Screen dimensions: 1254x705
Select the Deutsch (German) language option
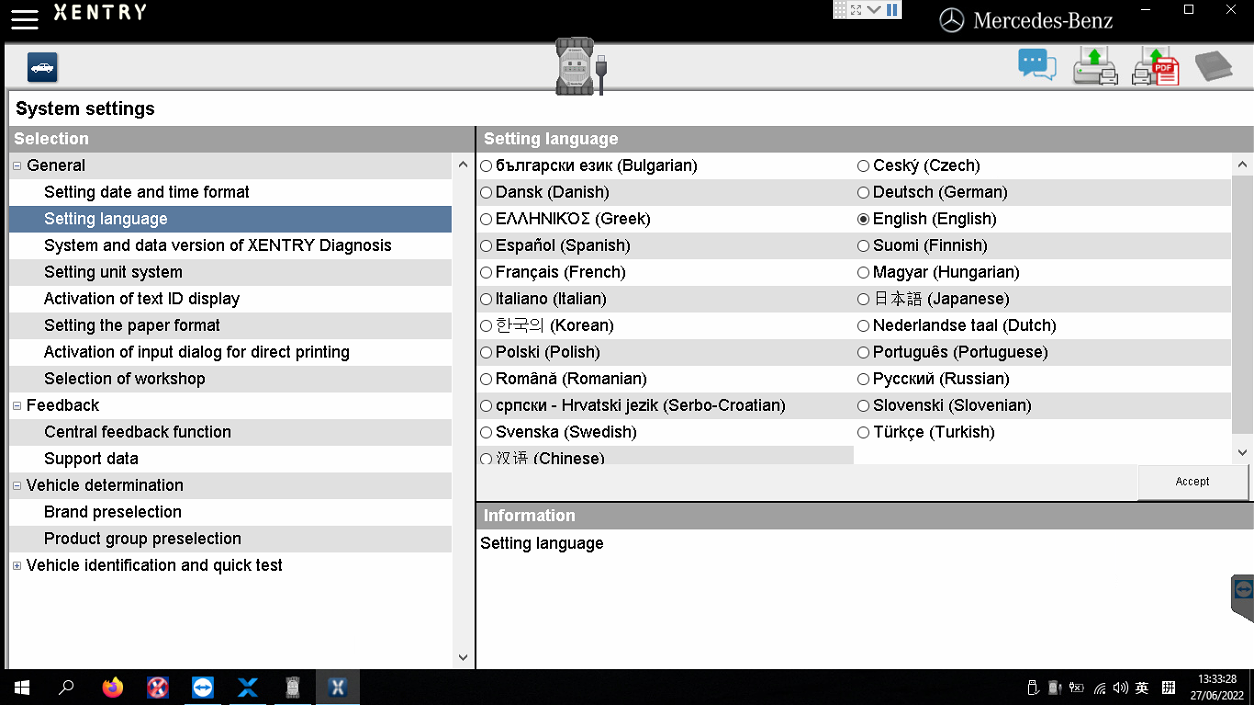click(x=863, y=193)
